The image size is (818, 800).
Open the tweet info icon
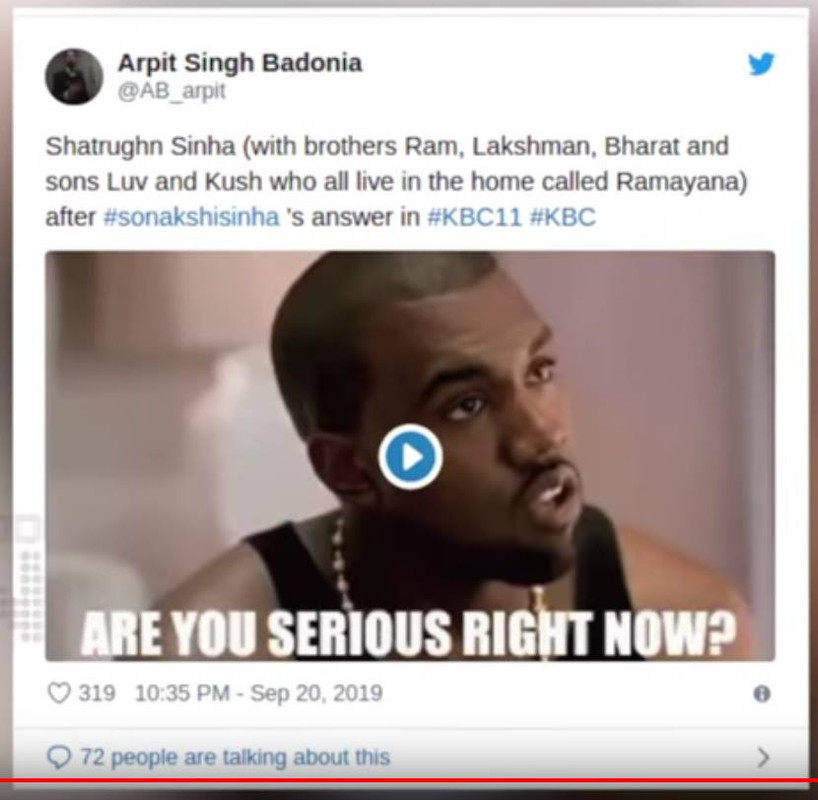(762, 694)
